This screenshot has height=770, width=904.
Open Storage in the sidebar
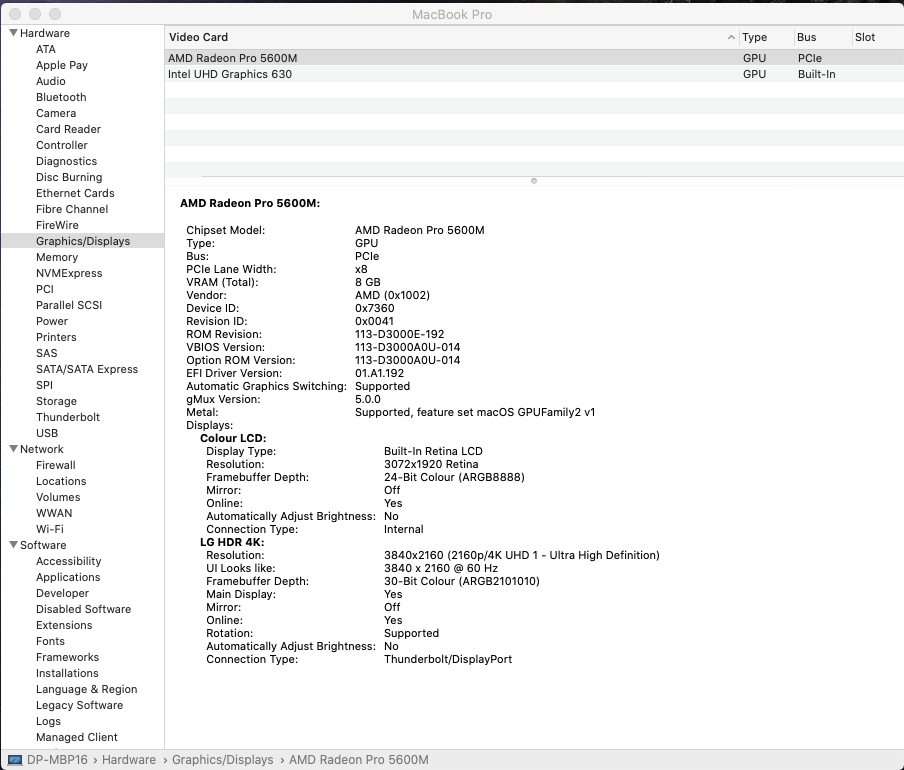56,401
